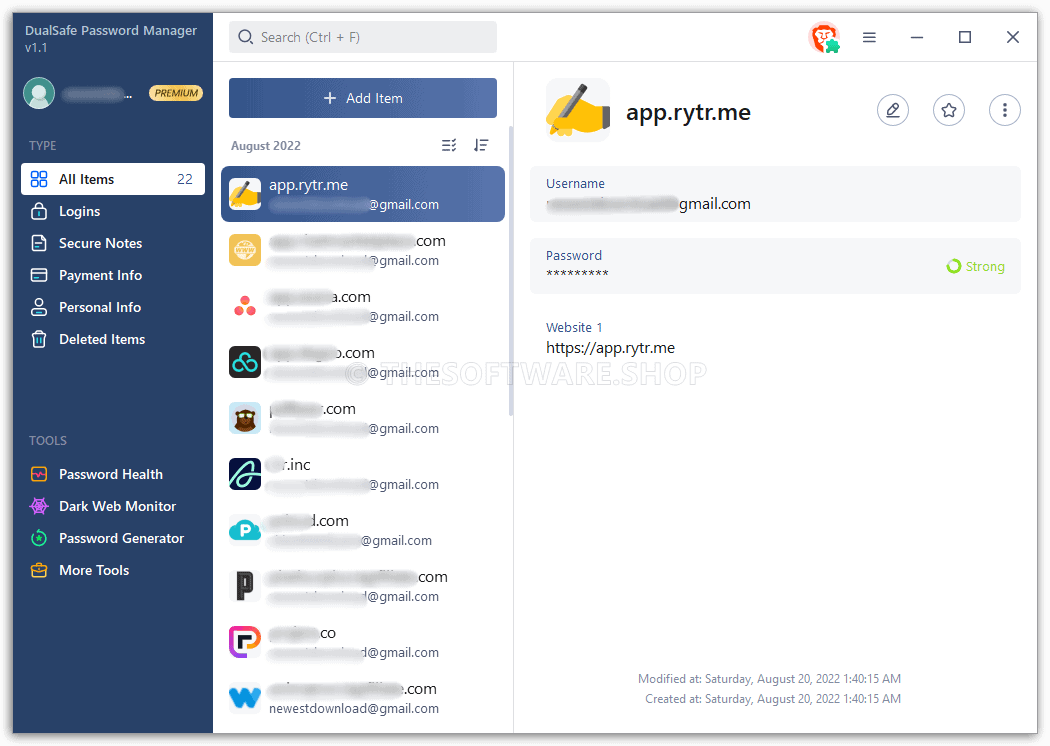Click the Logins lock icon

(x=39, y=211)
